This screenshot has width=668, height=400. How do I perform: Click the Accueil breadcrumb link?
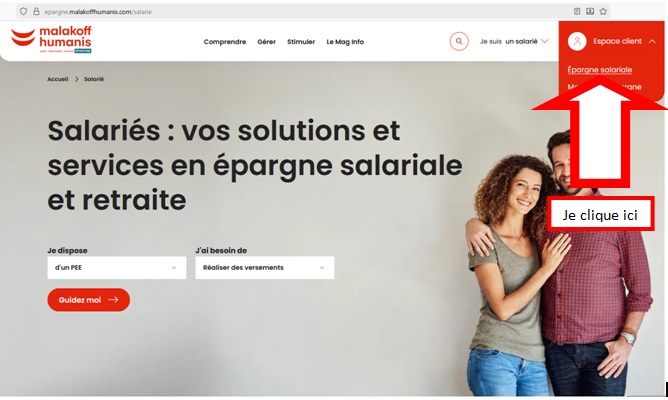[x=58, y=79]
